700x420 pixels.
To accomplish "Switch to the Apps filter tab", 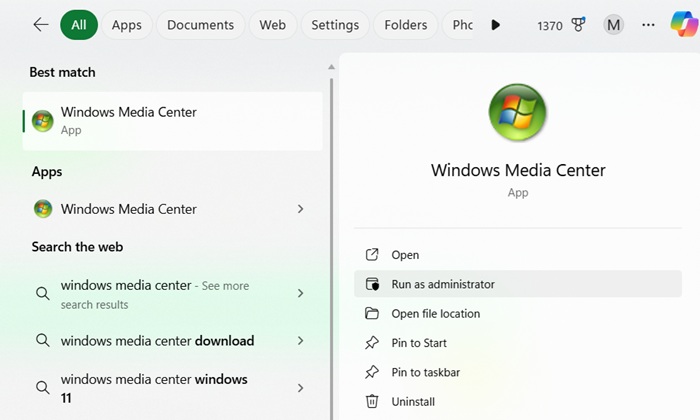I will (127, 25).
